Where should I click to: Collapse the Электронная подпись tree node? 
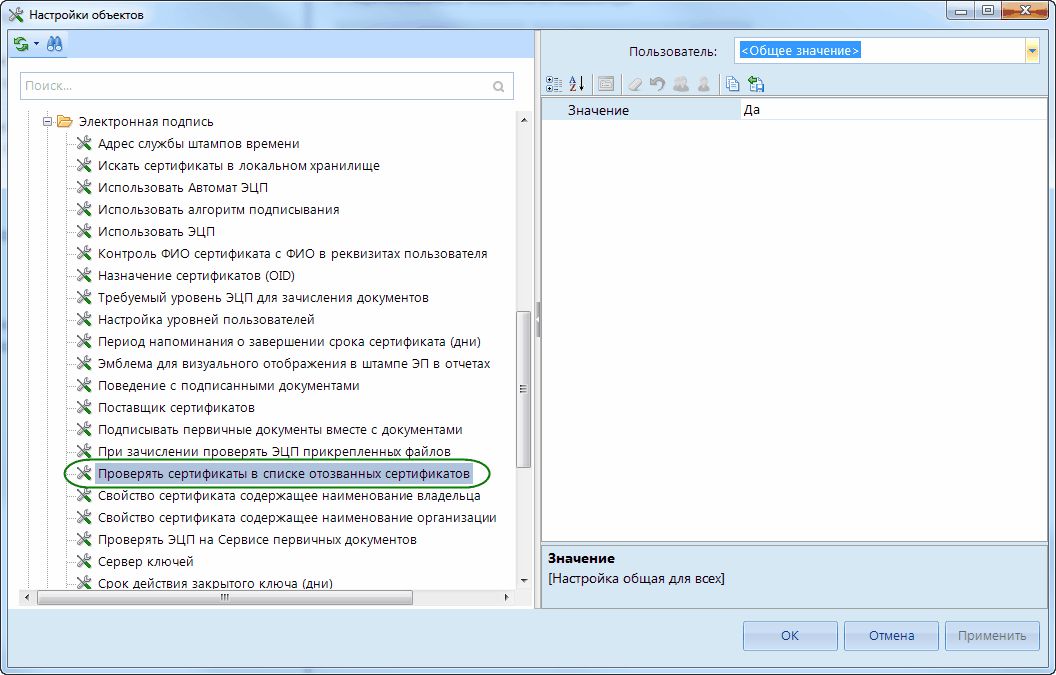(46, 122)
